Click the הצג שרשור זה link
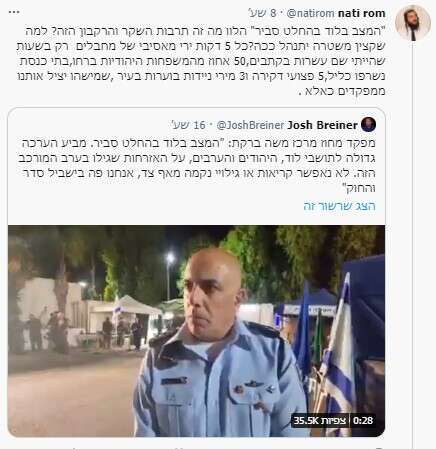Image resolution: width=436 pixels, height=449 pixels. (x=339, y=206)
